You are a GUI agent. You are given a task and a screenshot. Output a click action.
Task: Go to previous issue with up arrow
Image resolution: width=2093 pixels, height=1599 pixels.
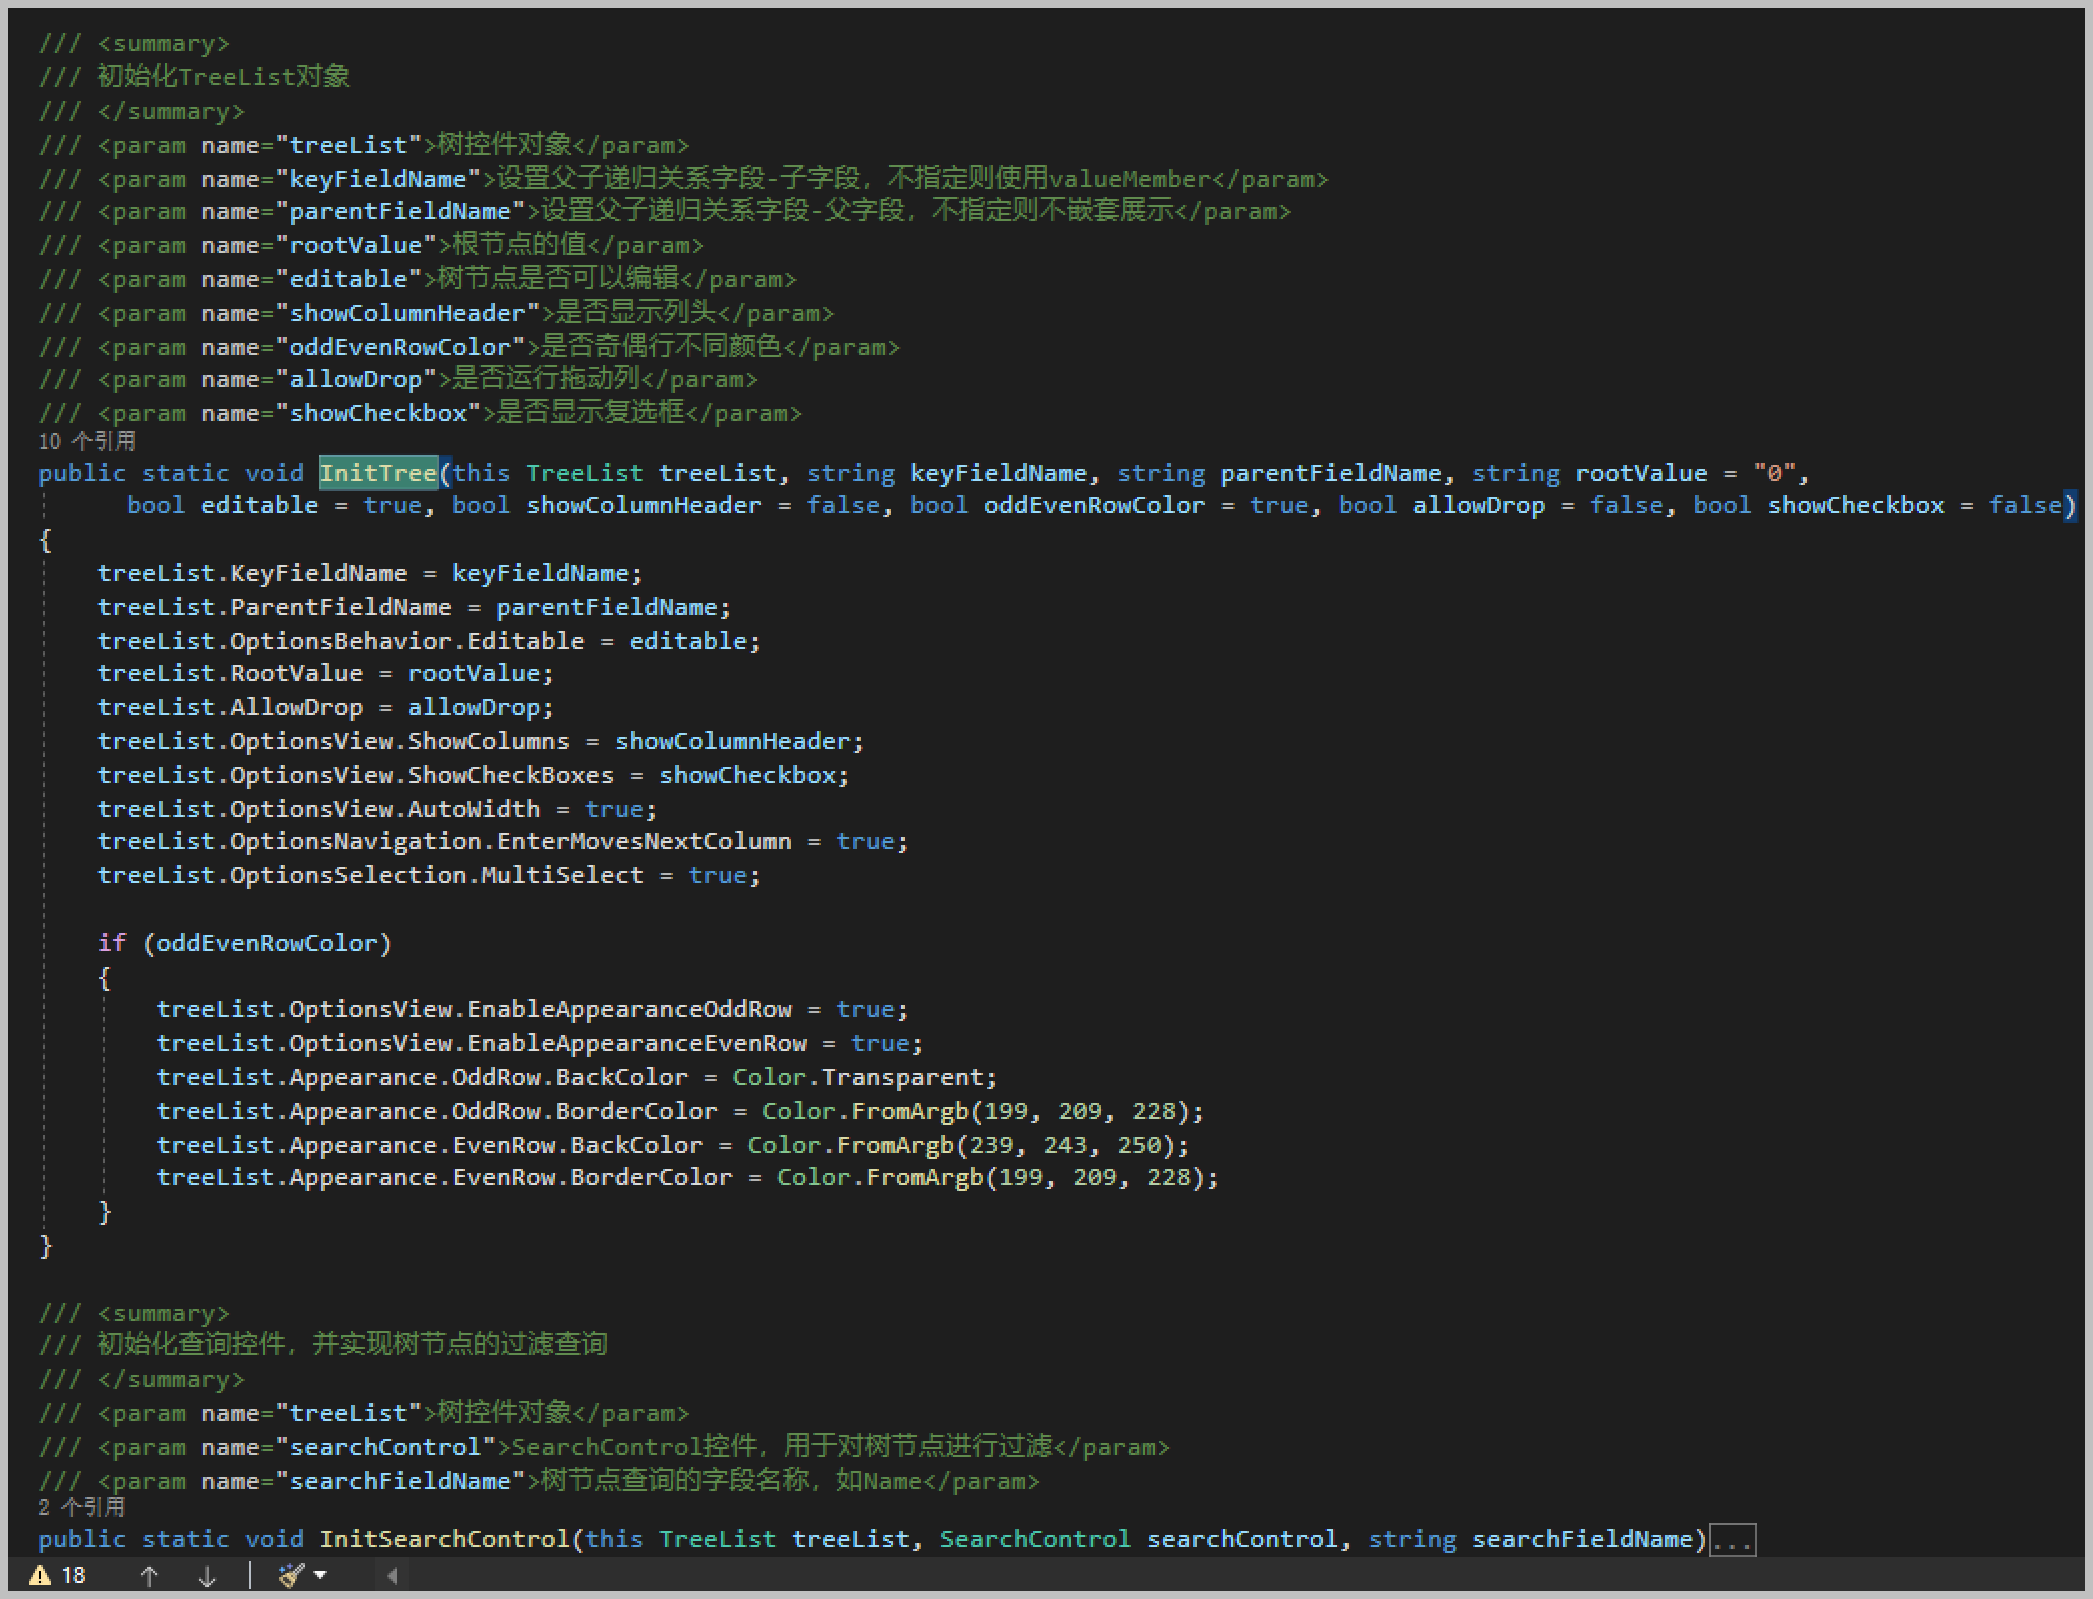pyautogui.click(x=149, y=1576)
